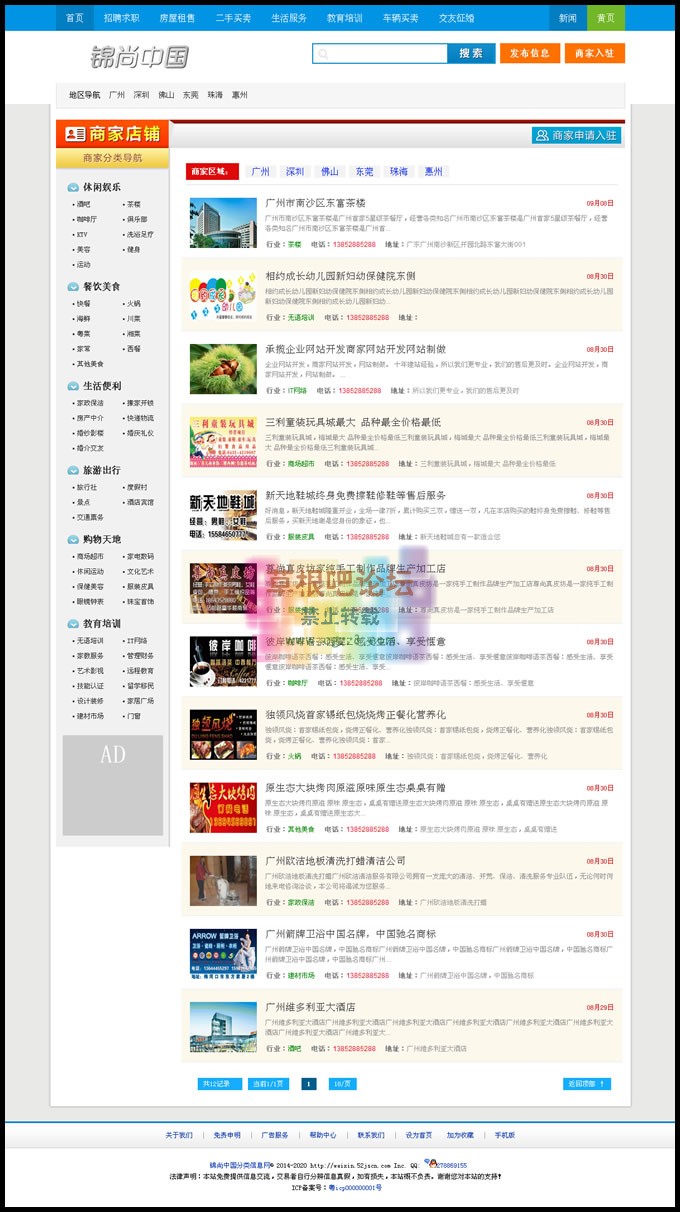Open the chestnut thumbnail of website development listing
The image size is (680, 1212).
click(x=223, y=368)
